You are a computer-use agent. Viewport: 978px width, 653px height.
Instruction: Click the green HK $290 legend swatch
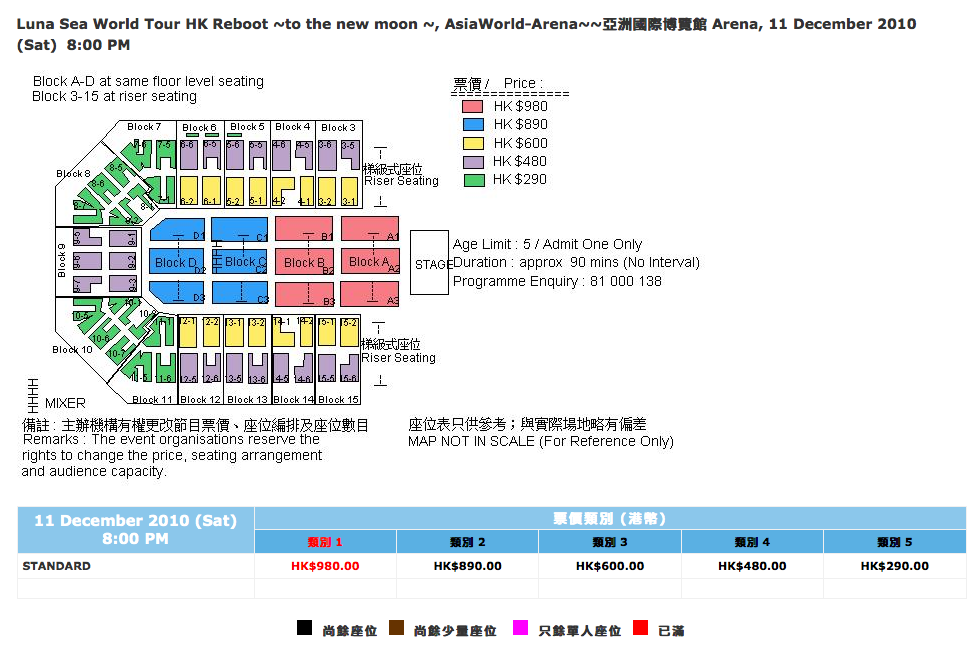475,180
